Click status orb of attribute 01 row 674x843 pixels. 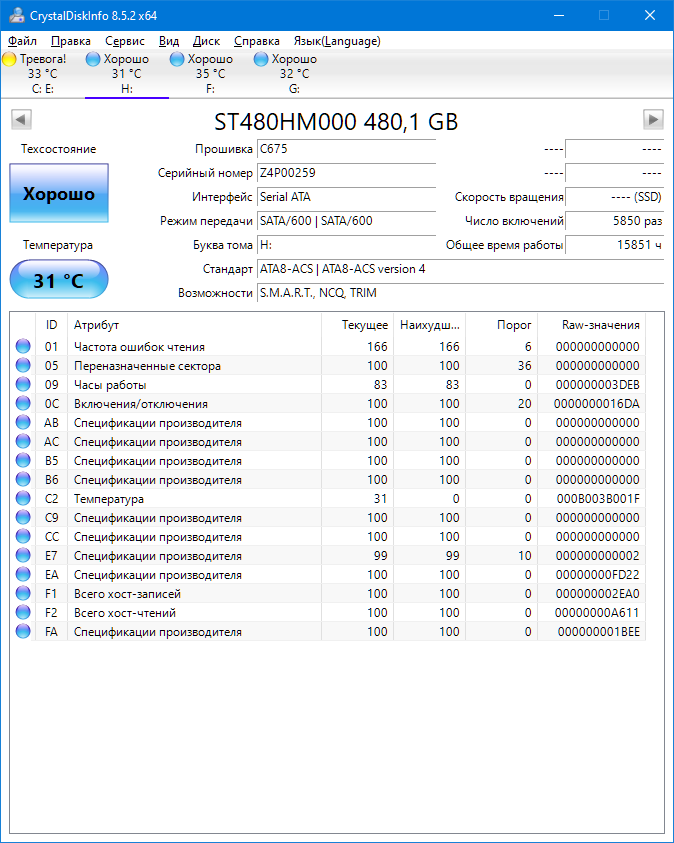pyautogui.click(x=23, y=346)
